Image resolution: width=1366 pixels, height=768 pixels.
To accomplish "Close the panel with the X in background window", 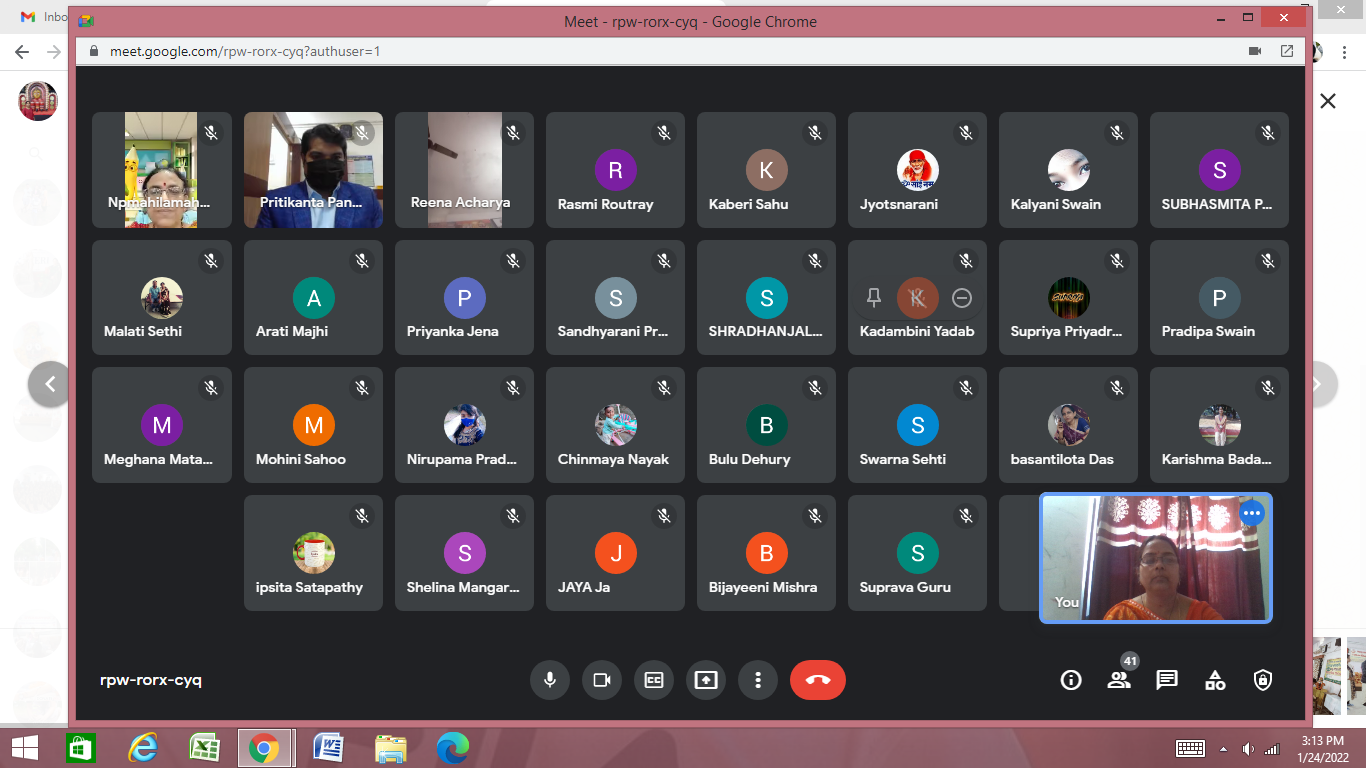I will [1328, 101].
